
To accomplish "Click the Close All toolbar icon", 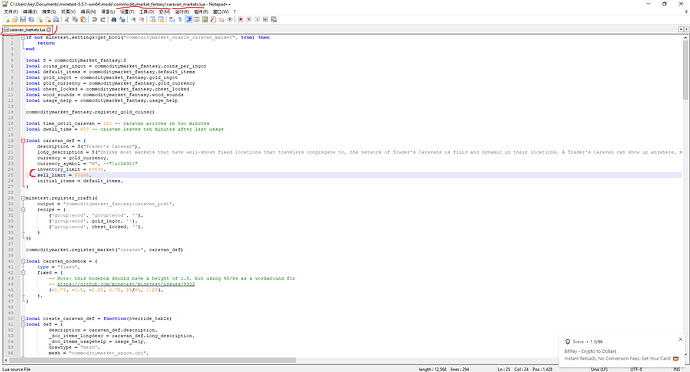I will click(x=48, y=19).
